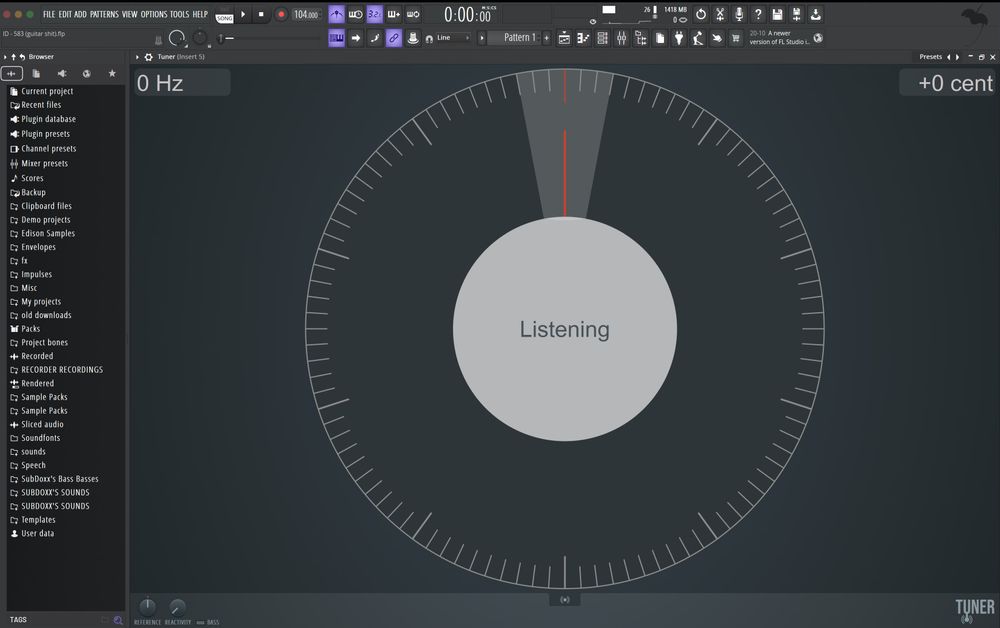Click the microphone recording icon
Screen dimensions: 1000x628
(x=739, y=14)
